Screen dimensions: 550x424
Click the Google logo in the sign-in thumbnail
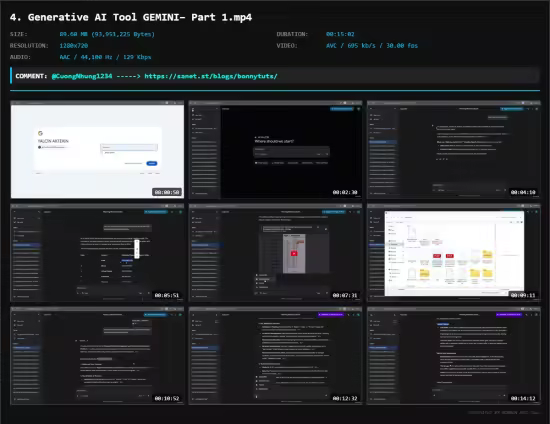pyautogui.click(x=40, y=133)
